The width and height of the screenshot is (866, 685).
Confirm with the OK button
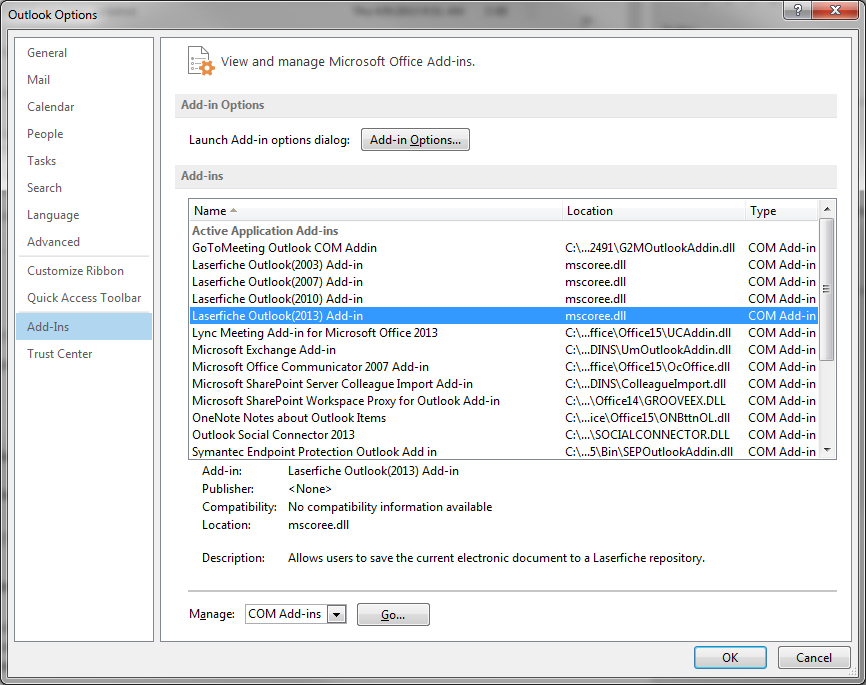(x=730, y=657)
